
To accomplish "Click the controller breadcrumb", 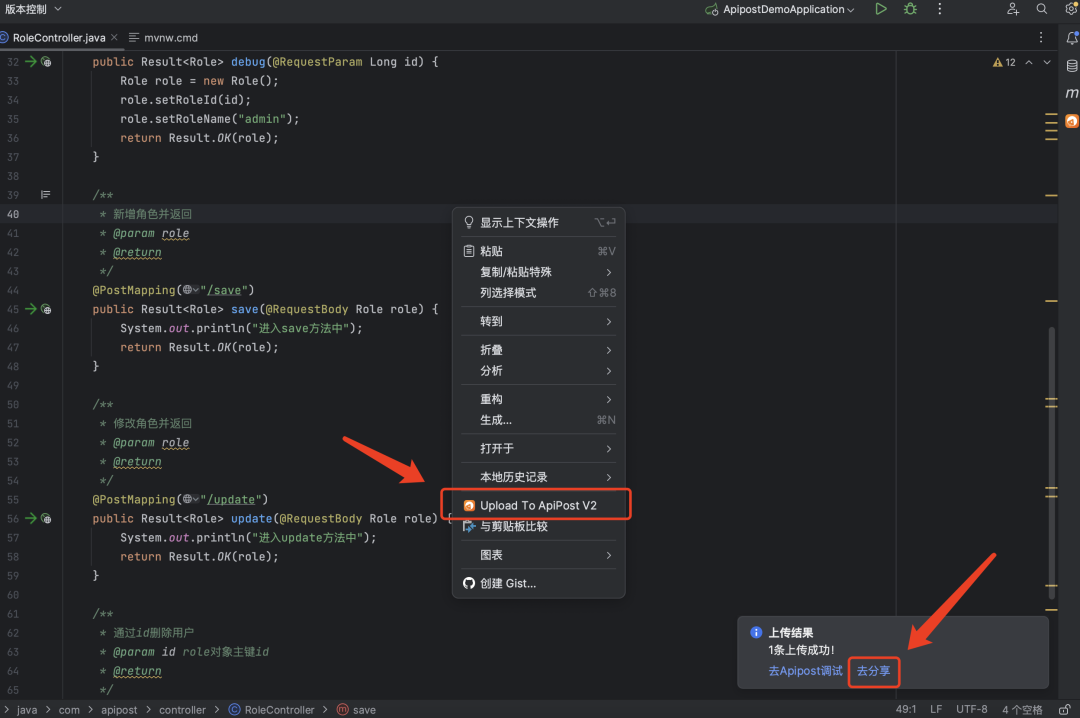I will 183,710.
